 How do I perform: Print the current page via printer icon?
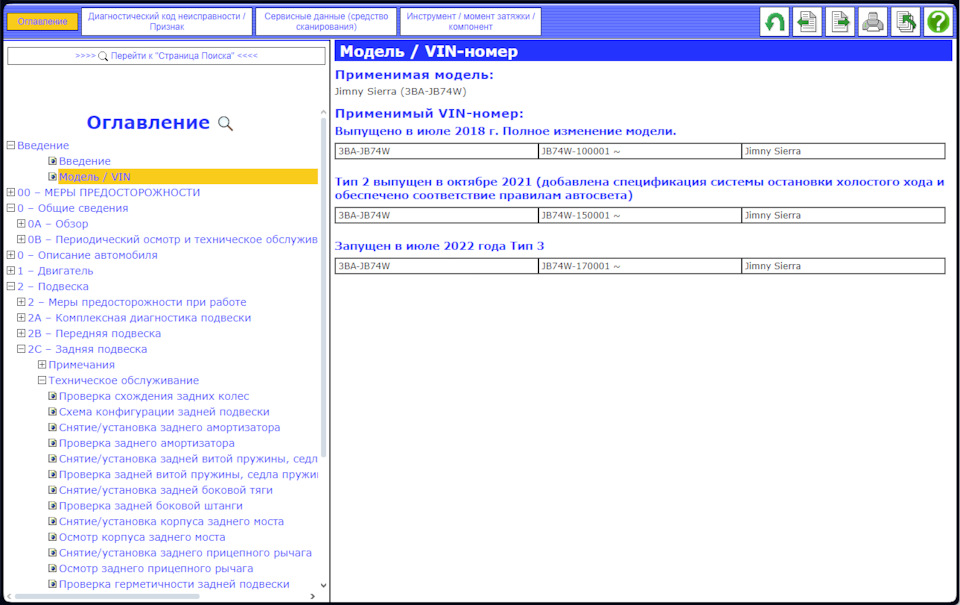coord(872,22)
